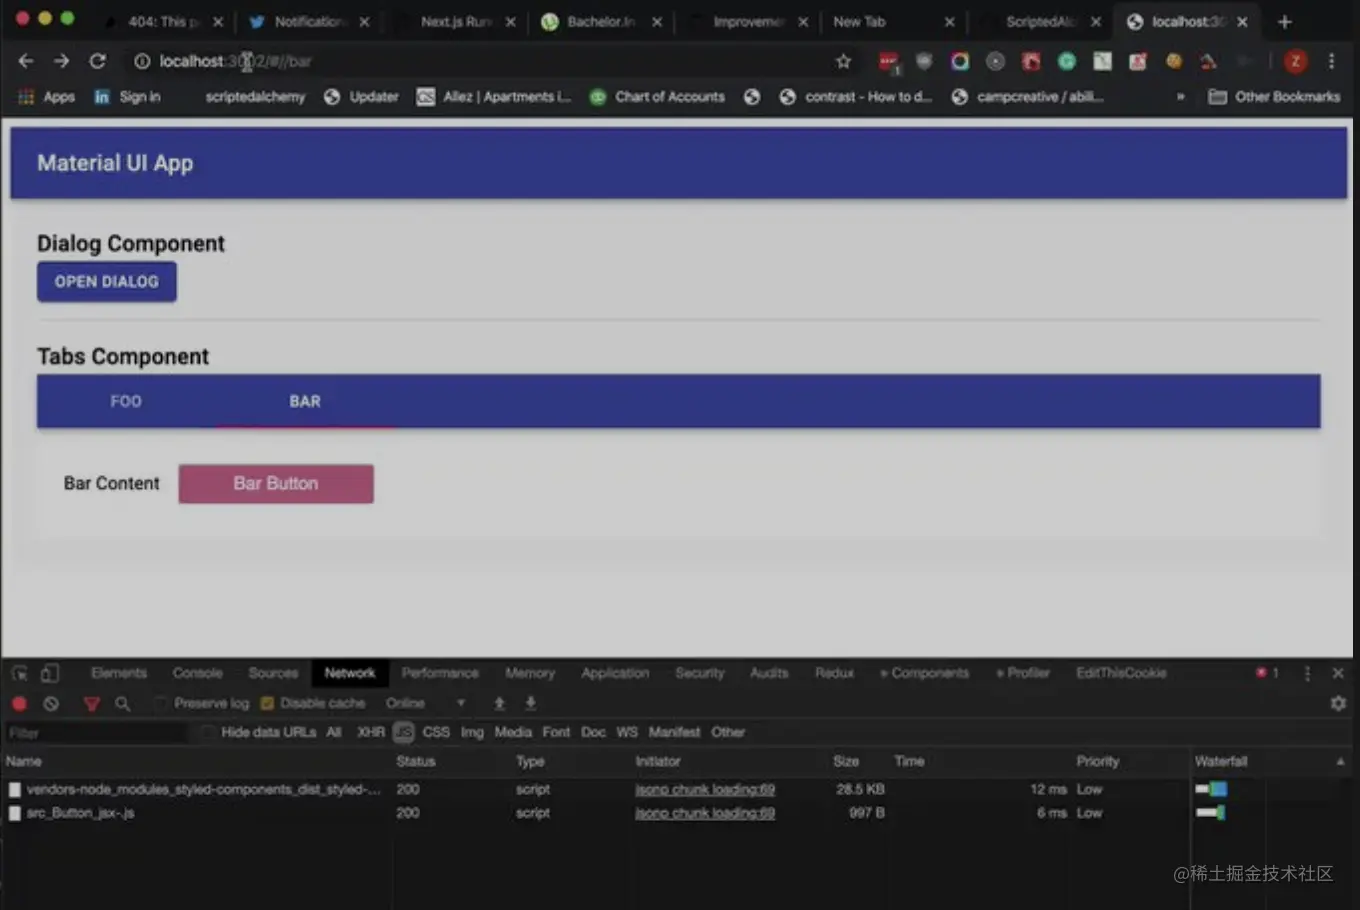Open the gray shield extension

(924, 62)
